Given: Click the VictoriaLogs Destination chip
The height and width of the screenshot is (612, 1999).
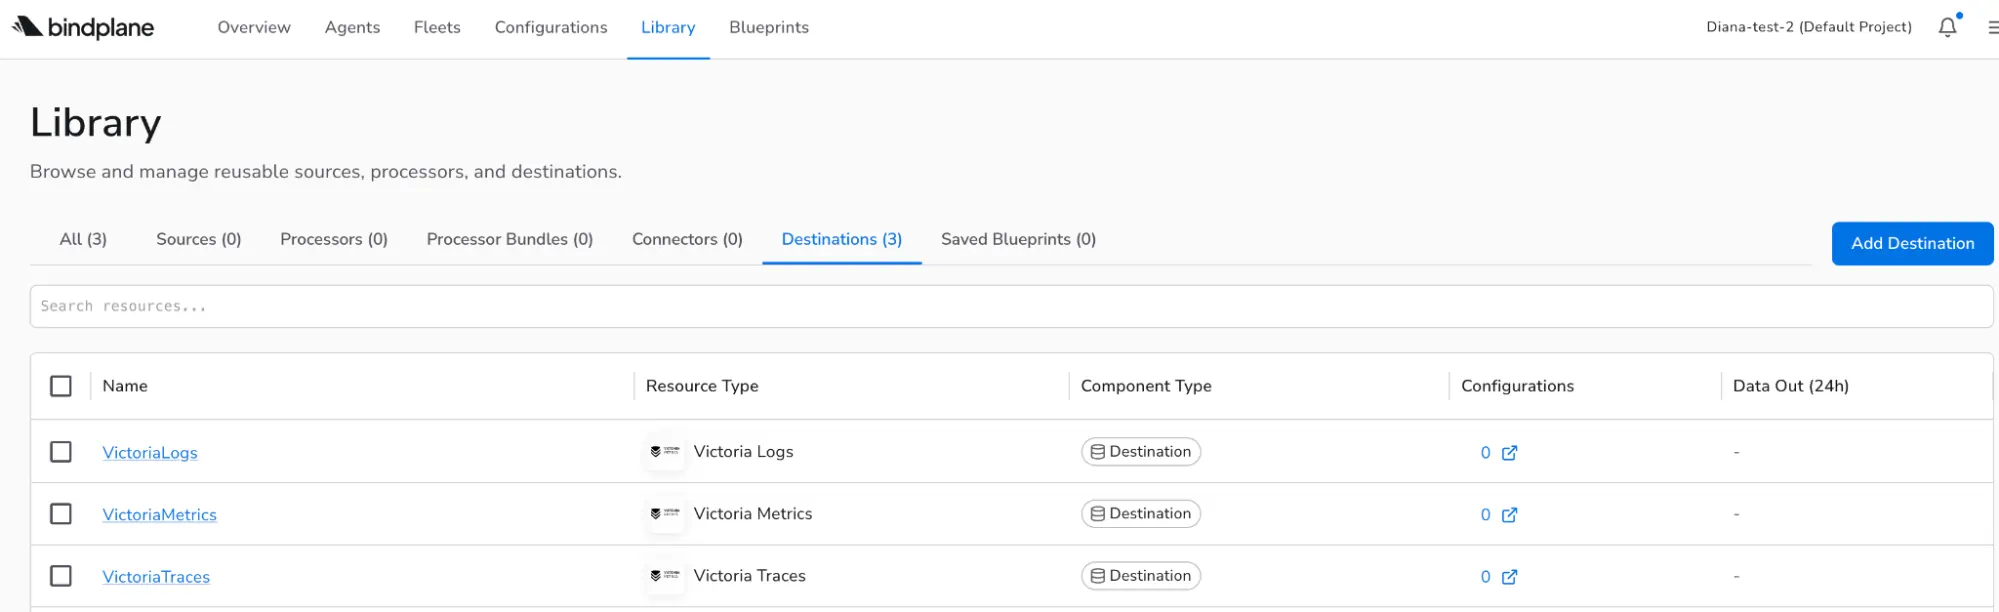Looking at the screenshot, I should pyautogui.click(x=1140, y=452).
